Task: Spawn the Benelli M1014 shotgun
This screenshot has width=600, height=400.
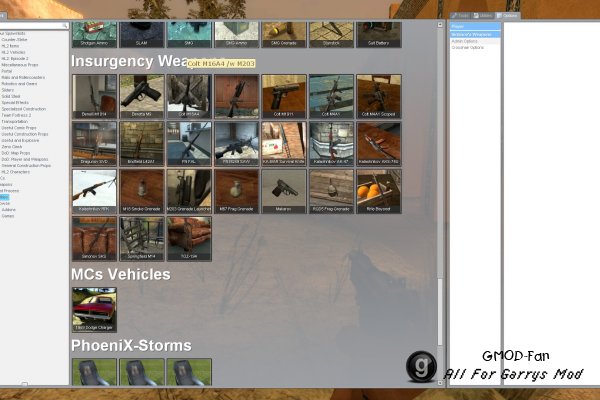Action: pyautogui.click(x=95, y=96)
